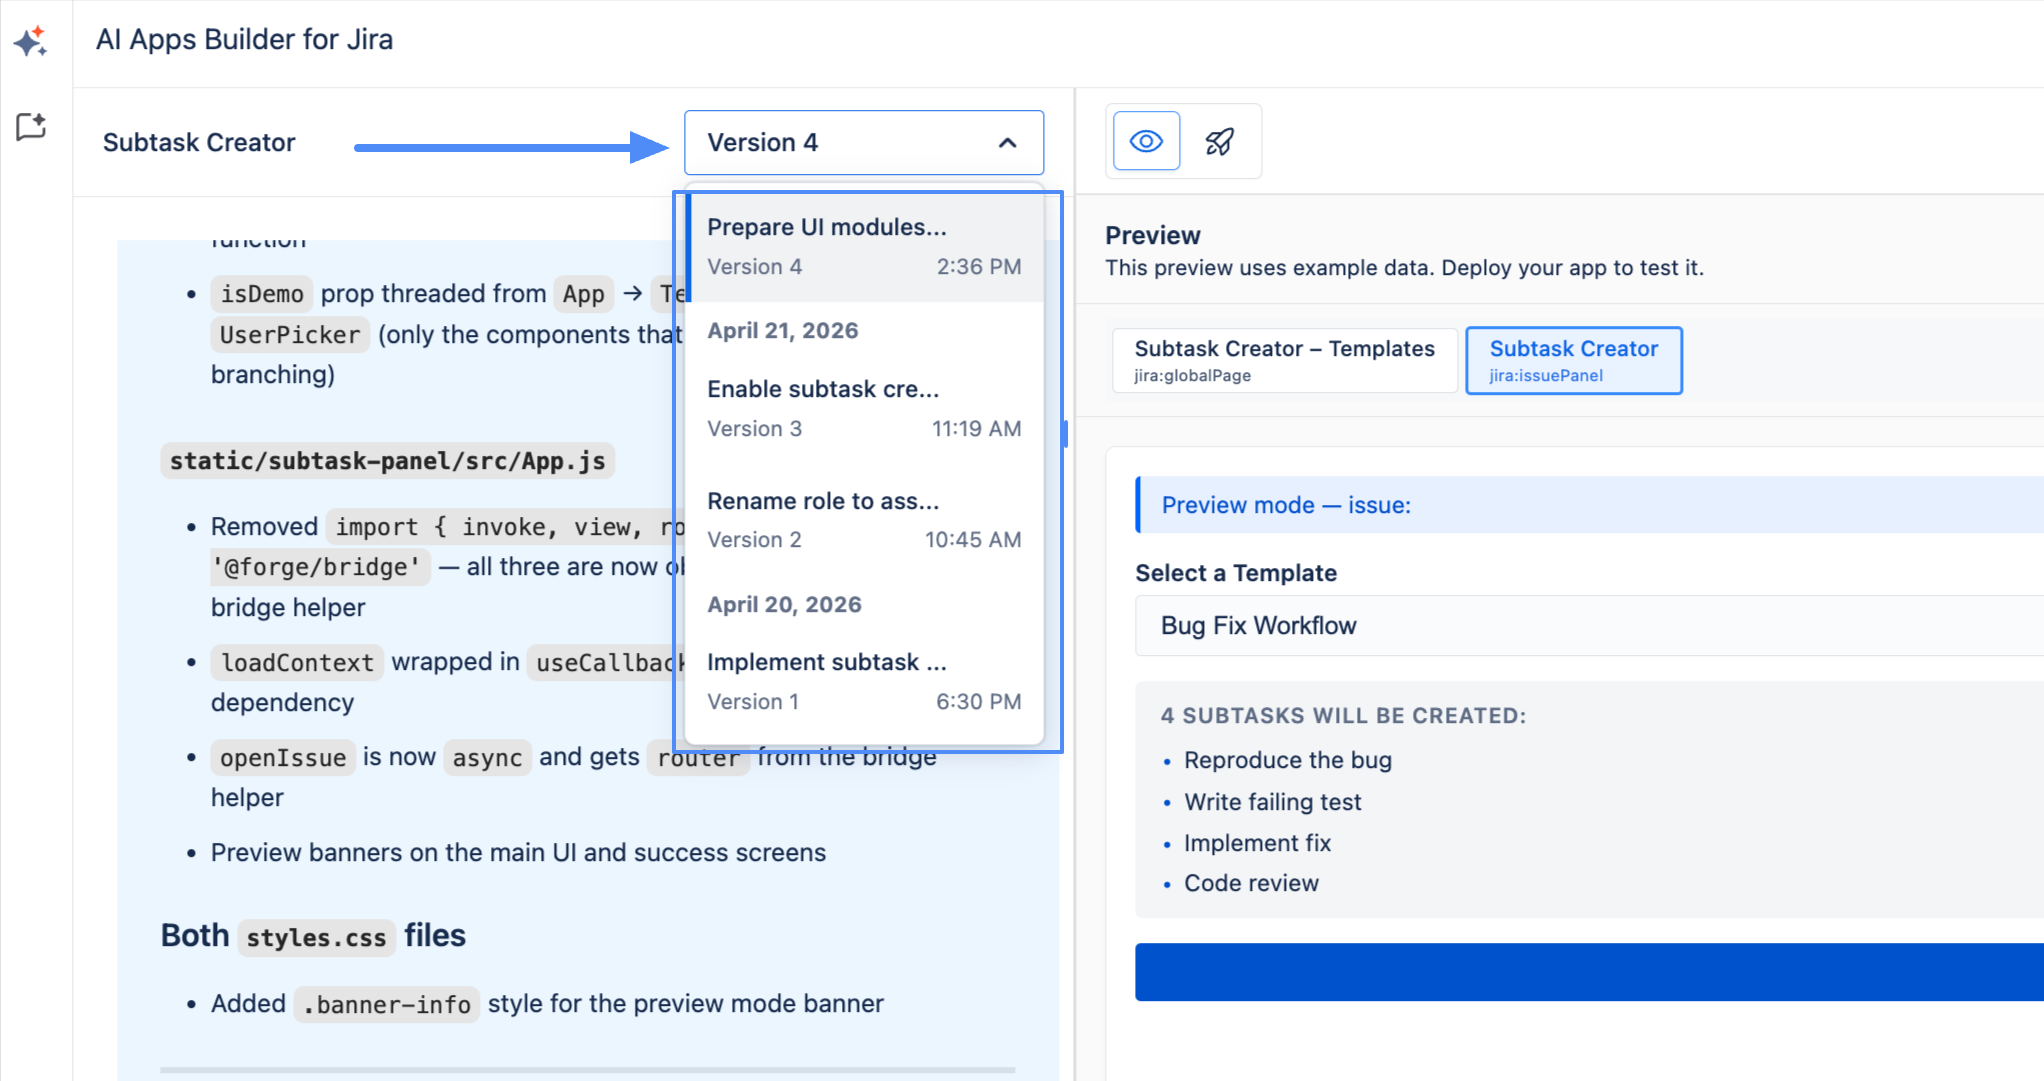The height and width of the screenshot is (1081, 2044).
Task: Switch to Subtask Creator – Templates tab
Action: click(x=1284, y=360)
